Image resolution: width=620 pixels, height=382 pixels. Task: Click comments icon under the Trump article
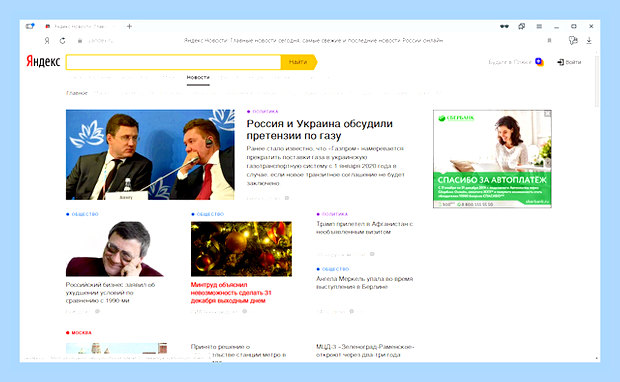click(x=372, y=254)
